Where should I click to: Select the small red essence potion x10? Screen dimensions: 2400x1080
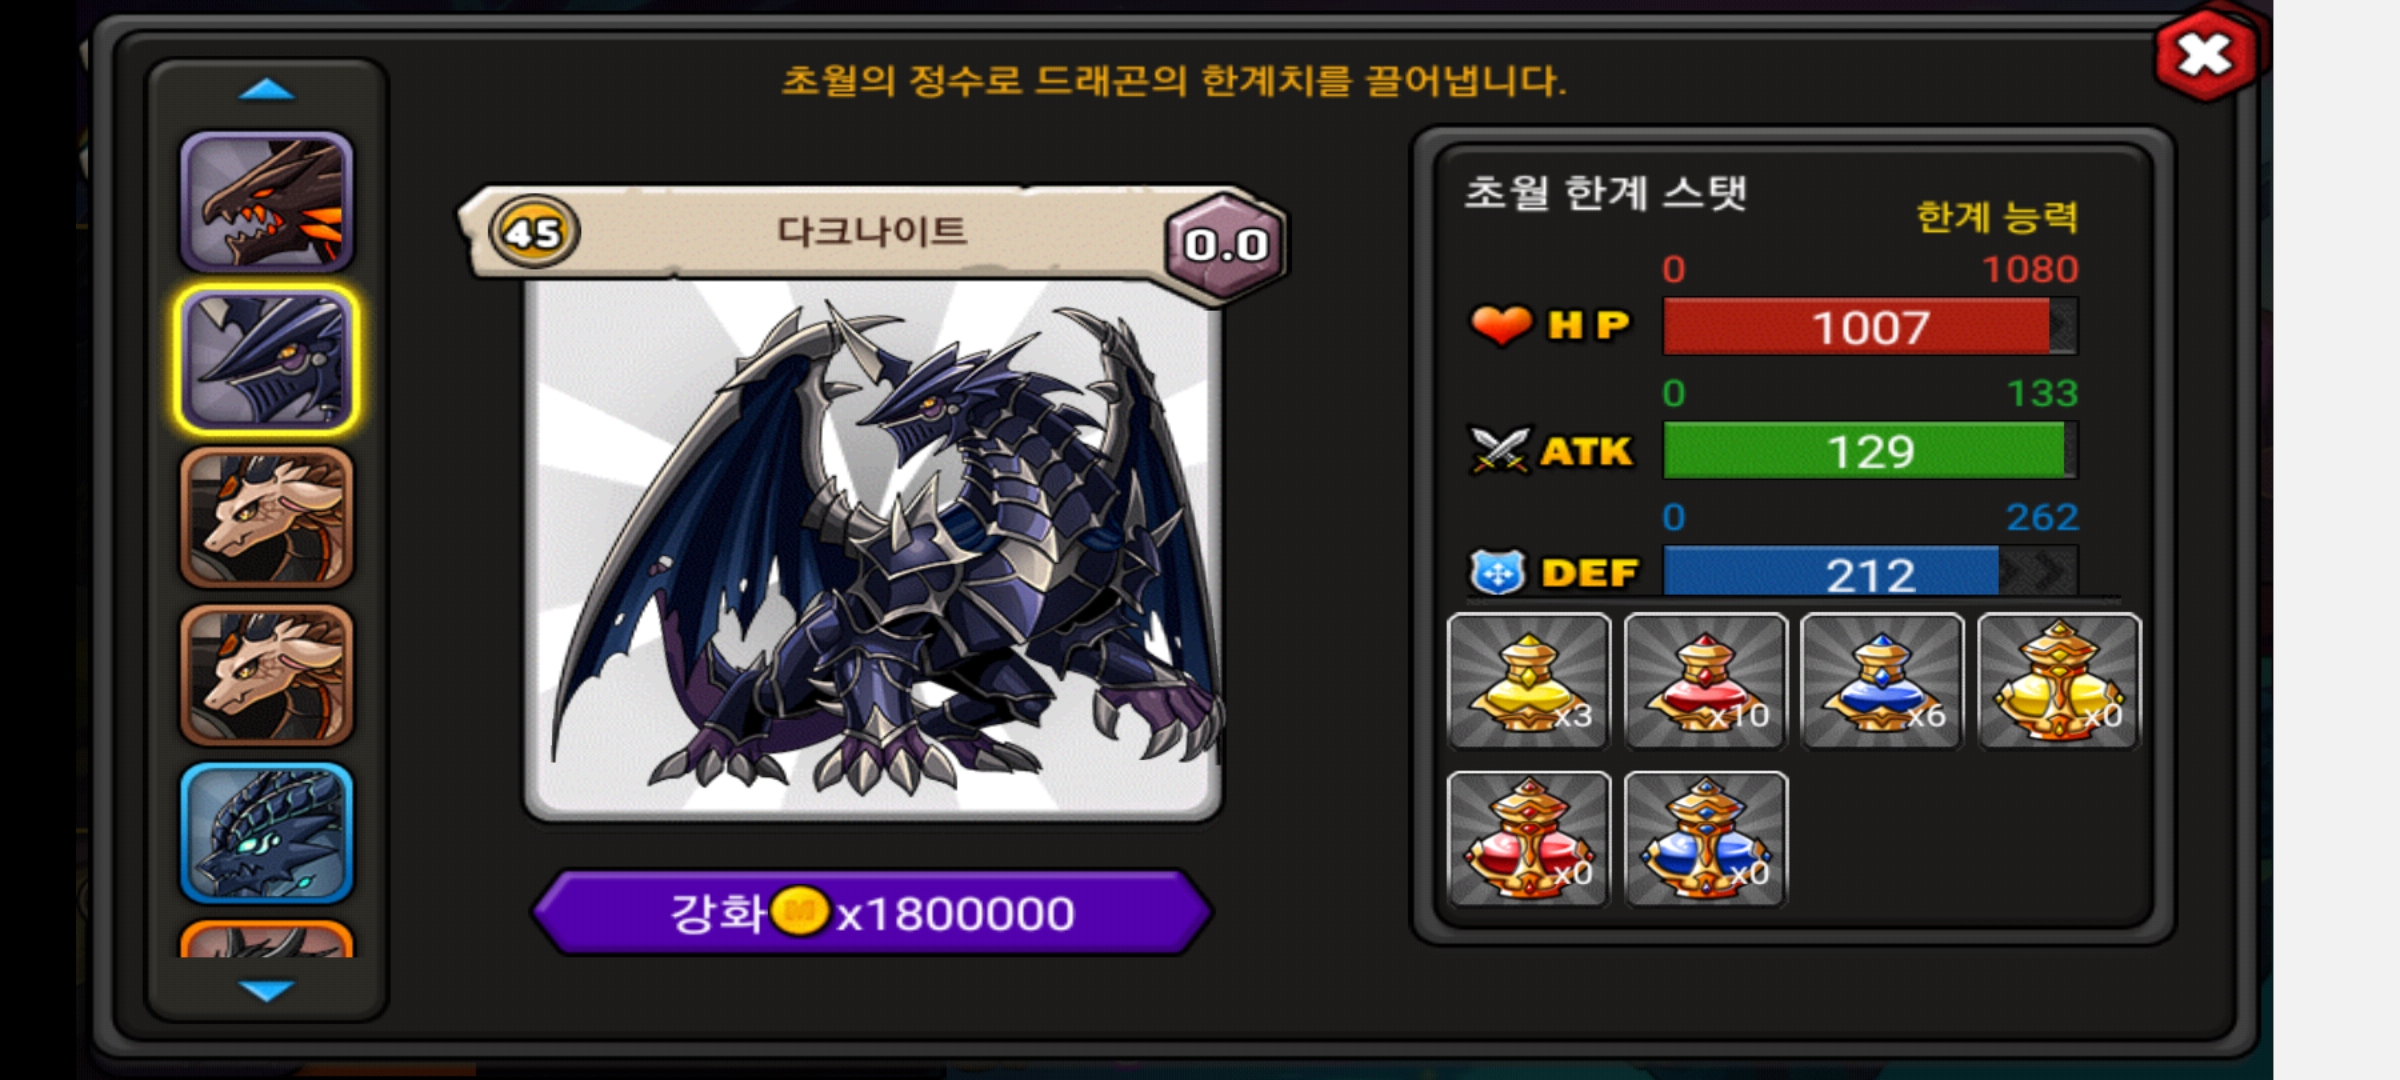point(1706,681)
